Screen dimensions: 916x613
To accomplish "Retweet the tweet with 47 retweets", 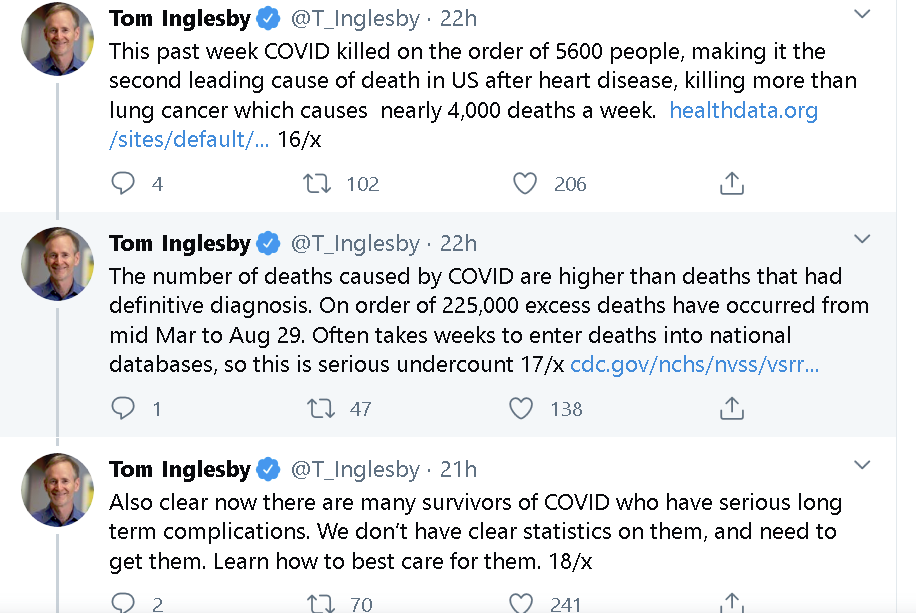I will (321, 408).
